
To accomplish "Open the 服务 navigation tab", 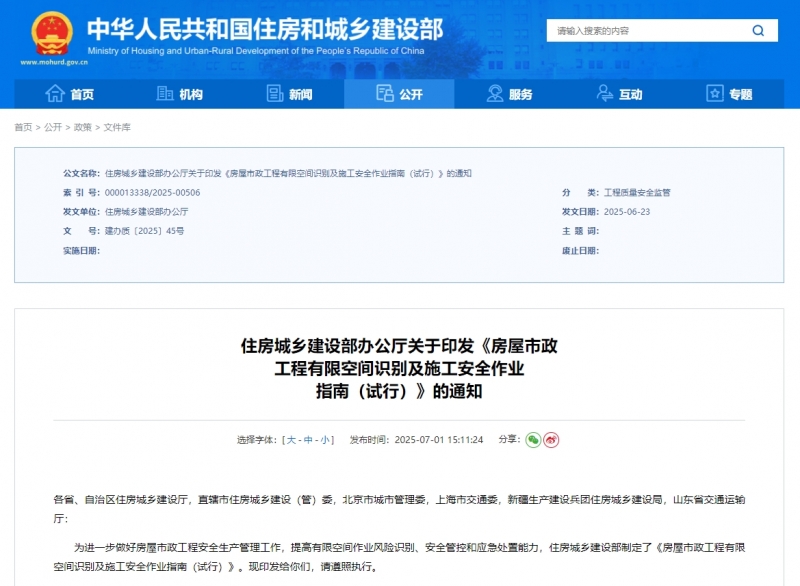I will point(509,94).
